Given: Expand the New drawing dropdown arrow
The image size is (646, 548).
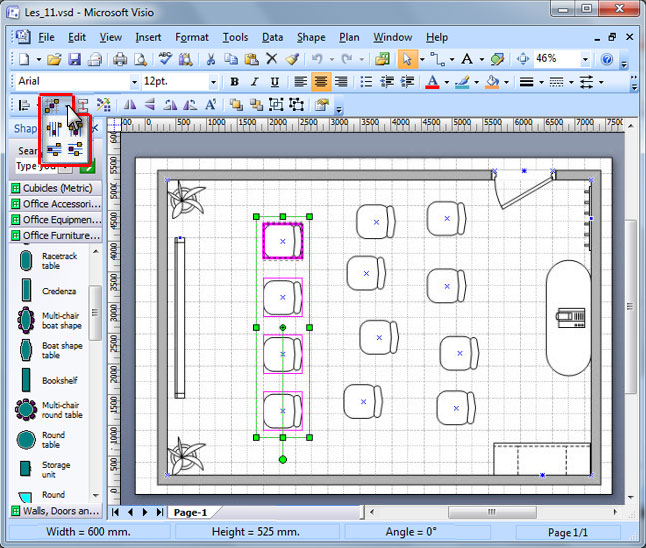Looking at the screenshot, I should click(x=39, y=60).
